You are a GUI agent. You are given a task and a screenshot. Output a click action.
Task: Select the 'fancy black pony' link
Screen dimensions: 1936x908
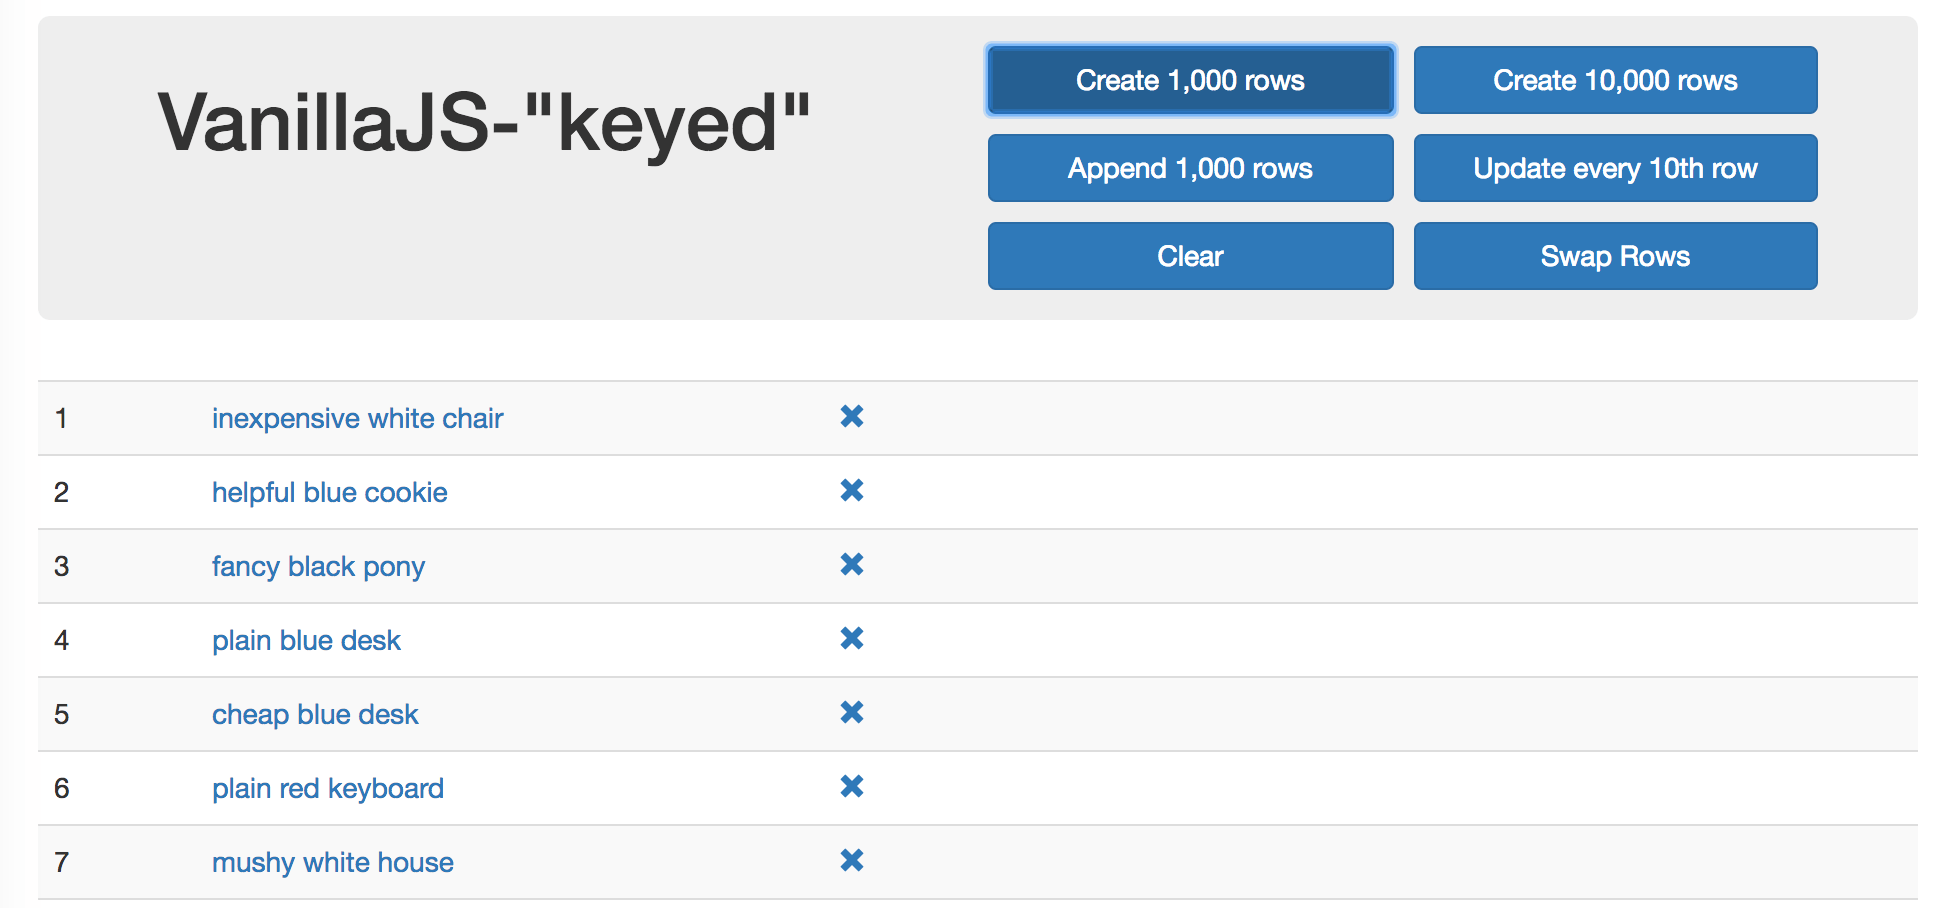(318, 566)
